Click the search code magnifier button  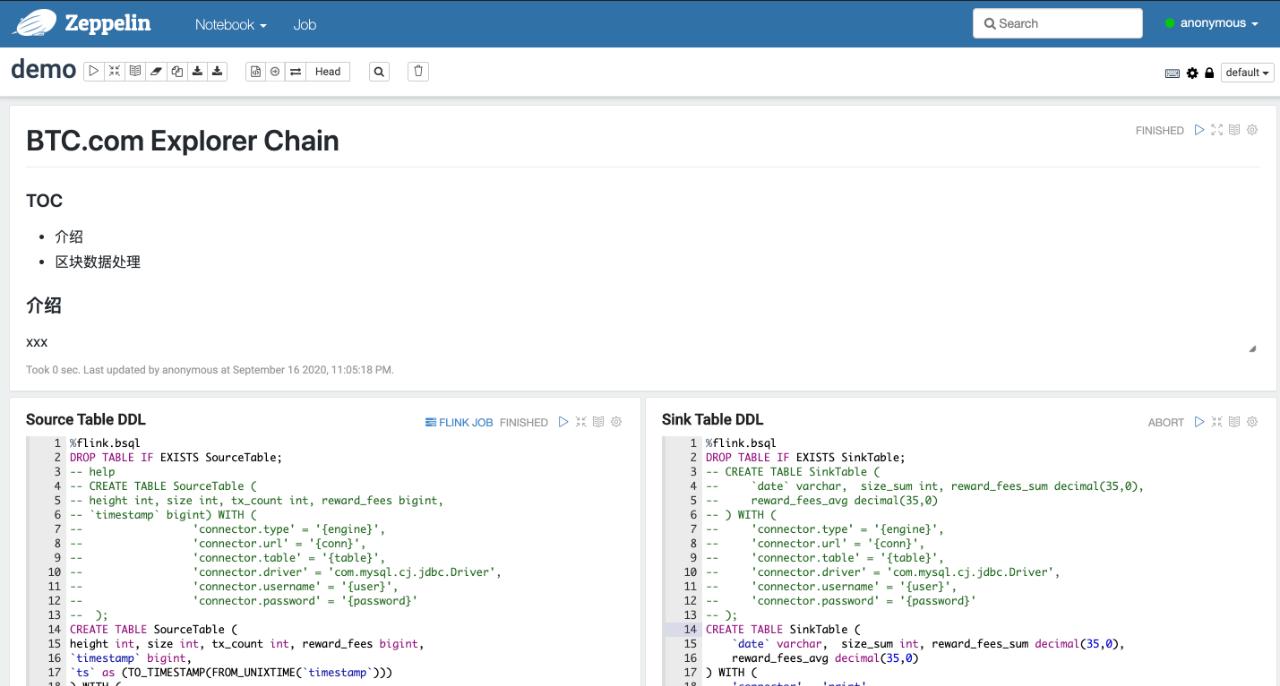[379, 72]
